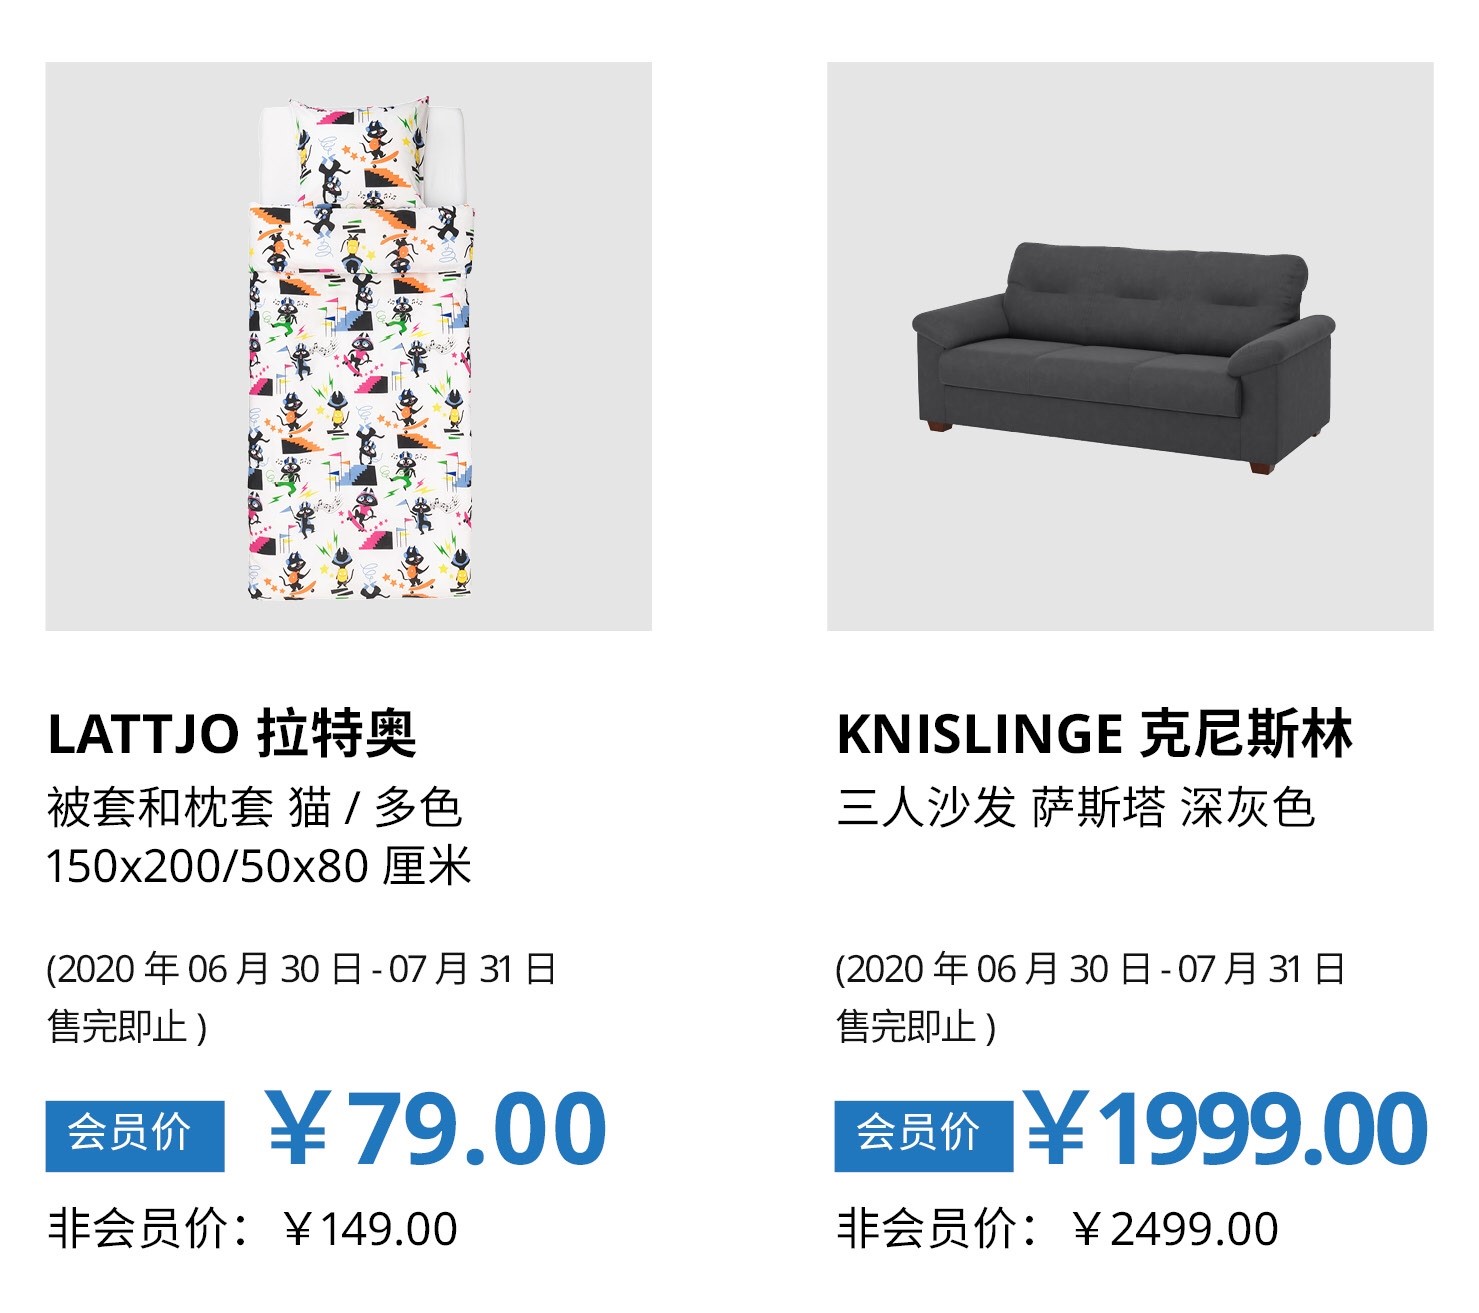Click the yen symbol before 1999.00
Viewport: 1479px width, 1313px height.
[x=1057, y=1129]
